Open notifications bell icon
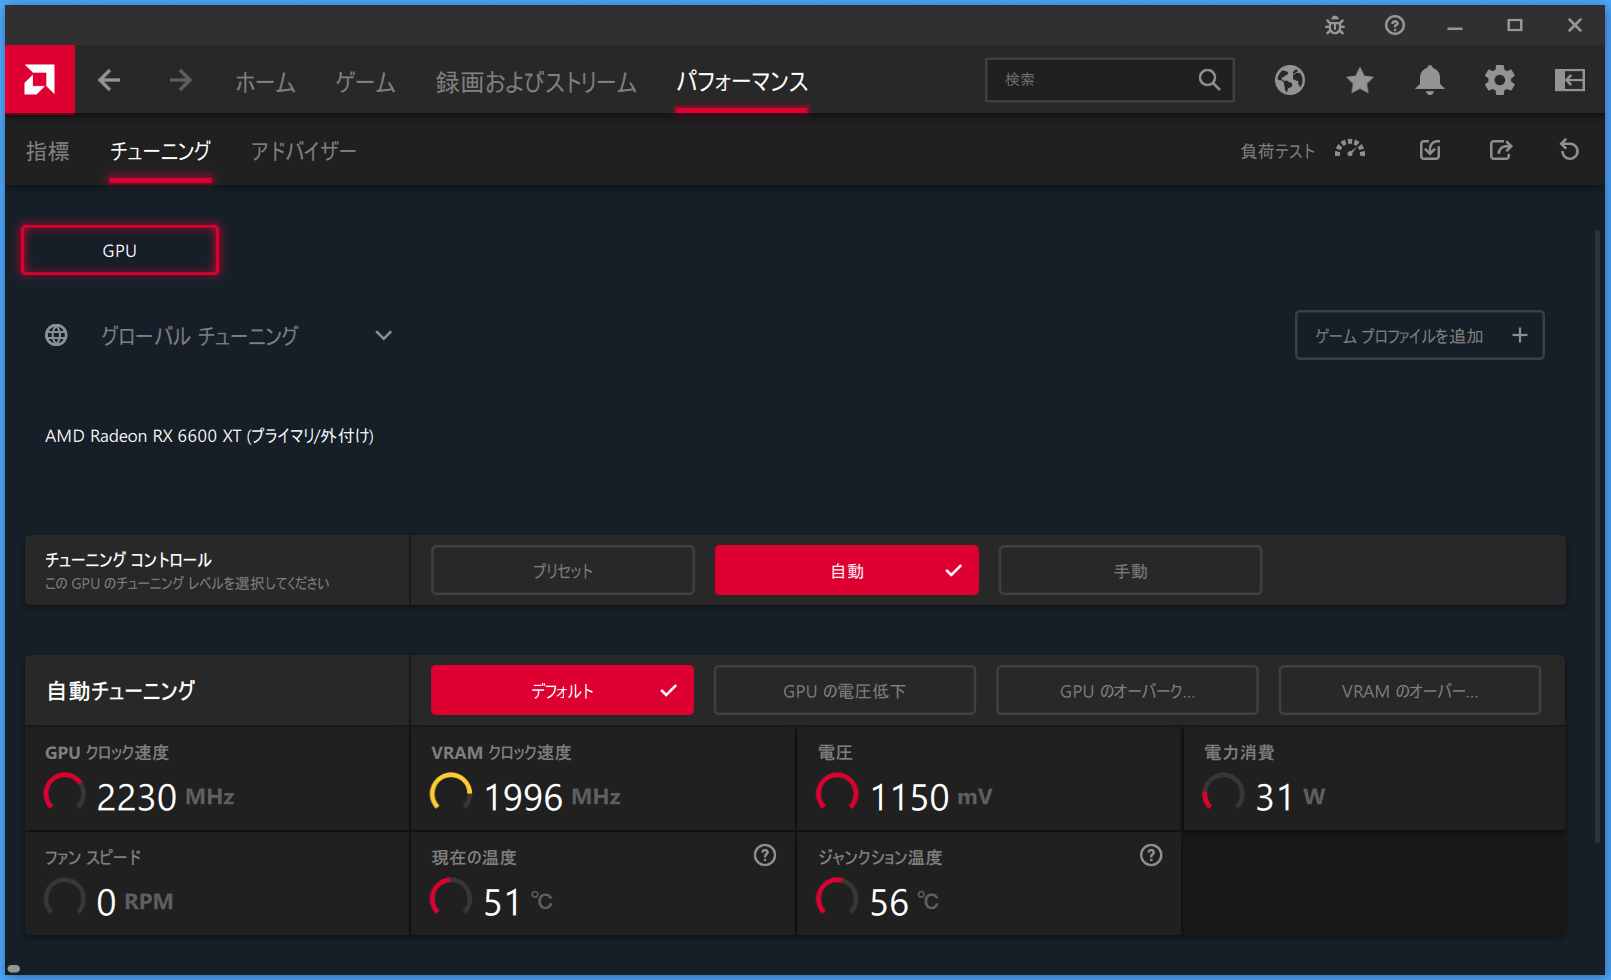Screen dimensions: 1611x980 [1430, 80]
